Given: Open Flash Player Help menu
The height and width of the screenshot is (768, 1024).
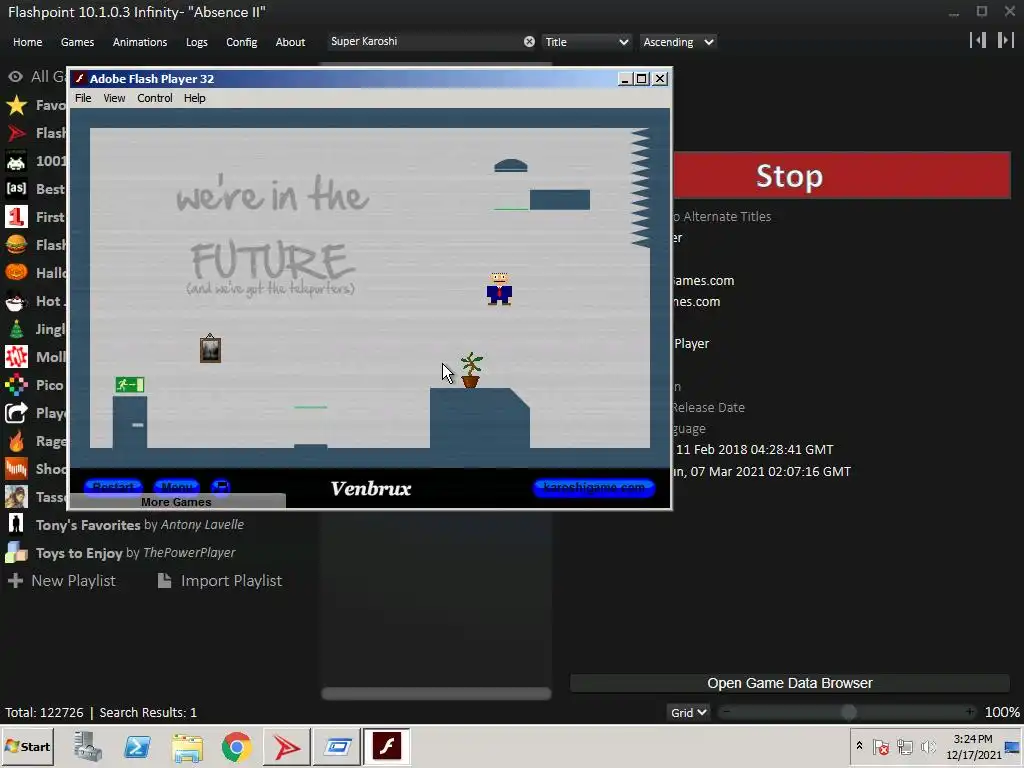Looking at the screenshot, I should pyautogui.click(x=195, y=98).
